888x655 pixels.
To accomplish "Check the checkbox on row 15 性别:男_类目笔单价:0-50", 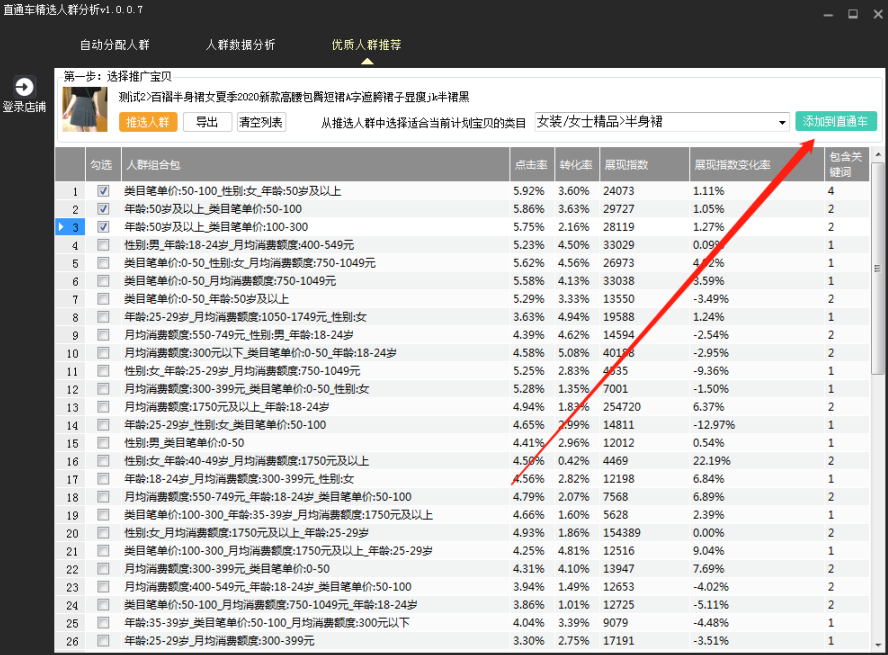I will [x=102, y=443].
